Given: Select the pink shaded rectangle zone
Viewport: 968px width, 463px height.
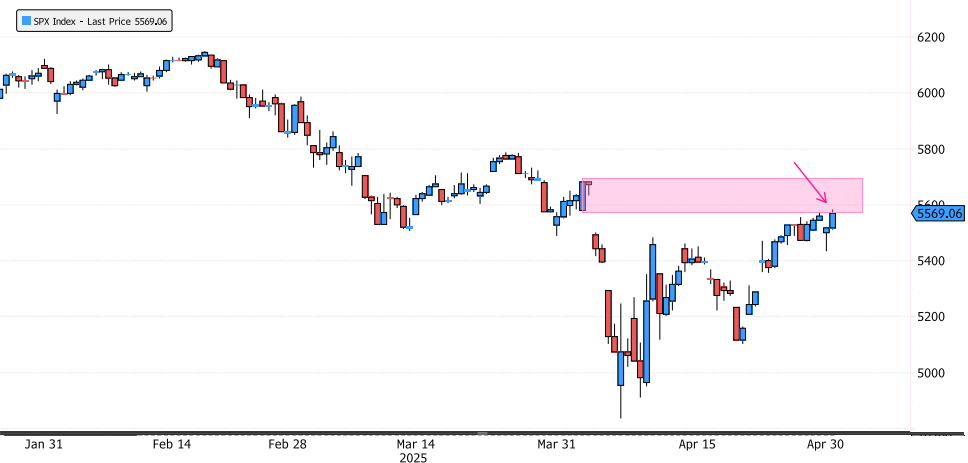Looking at the screenshot, I should coord(720,195).
